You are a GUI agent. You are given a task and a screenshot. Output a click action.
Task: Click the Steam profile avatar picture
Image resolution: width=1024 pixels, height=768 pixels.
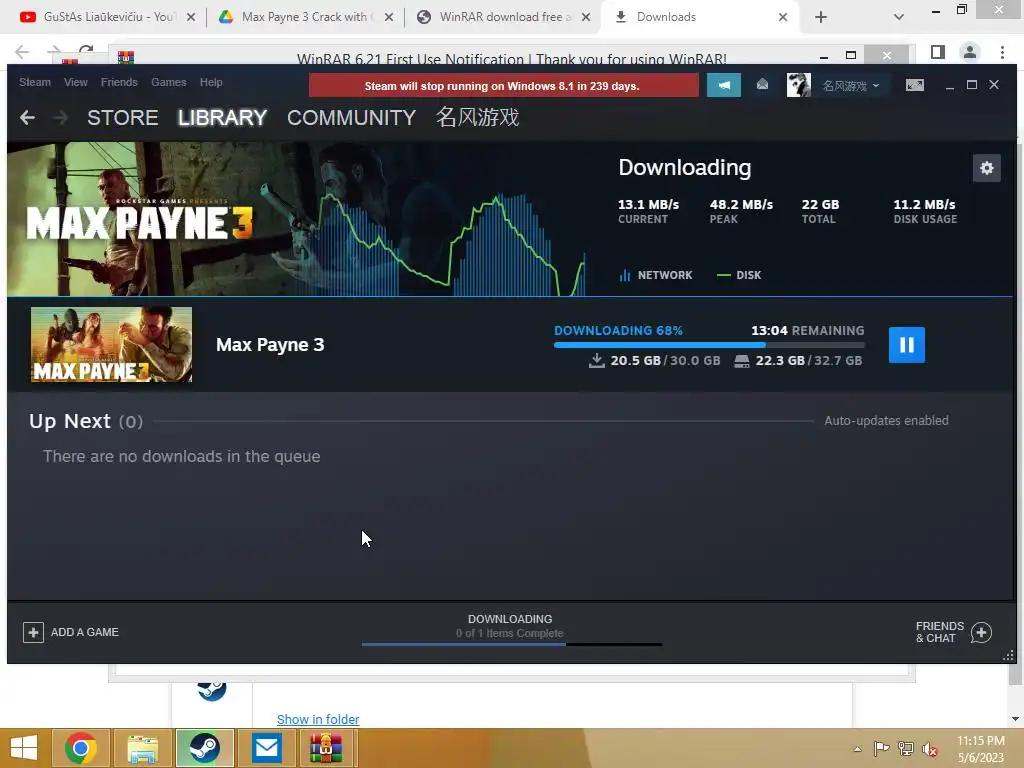[799, 85]
